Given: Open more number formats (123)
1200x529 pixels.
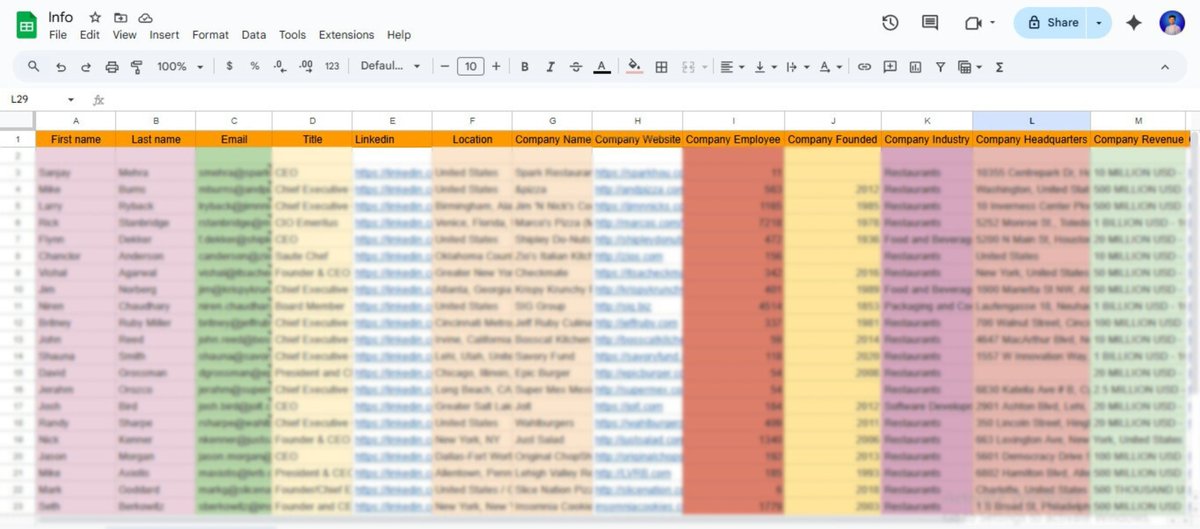Looking at the screenshot, I should (x=332, y=67).
